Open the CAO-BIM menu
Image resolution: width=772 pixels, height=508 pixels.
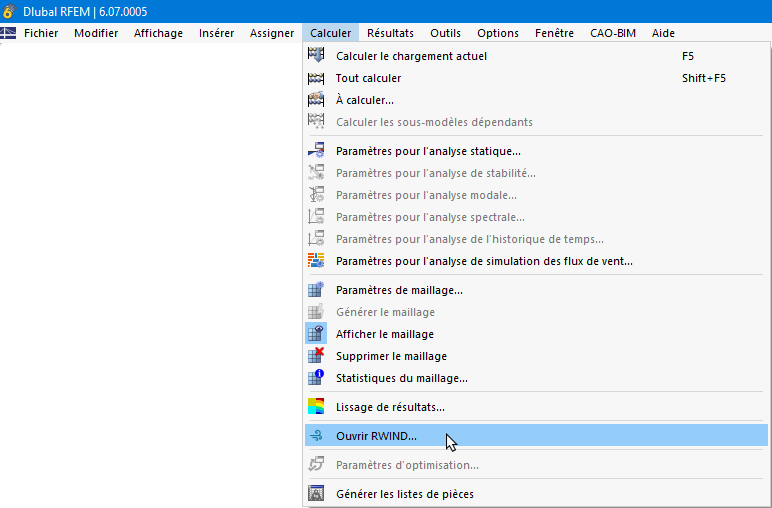[612, 33]
